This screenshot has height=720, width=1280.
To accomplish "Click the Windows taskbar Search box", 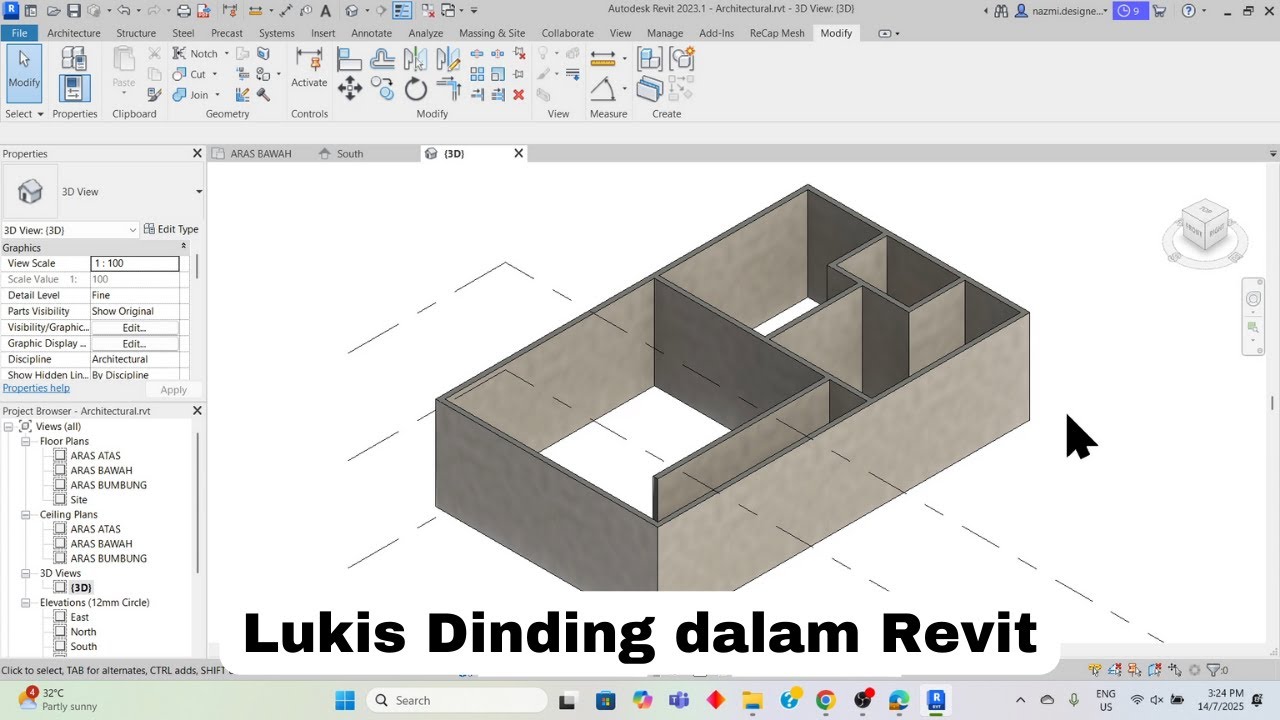I will click(456, 700).
